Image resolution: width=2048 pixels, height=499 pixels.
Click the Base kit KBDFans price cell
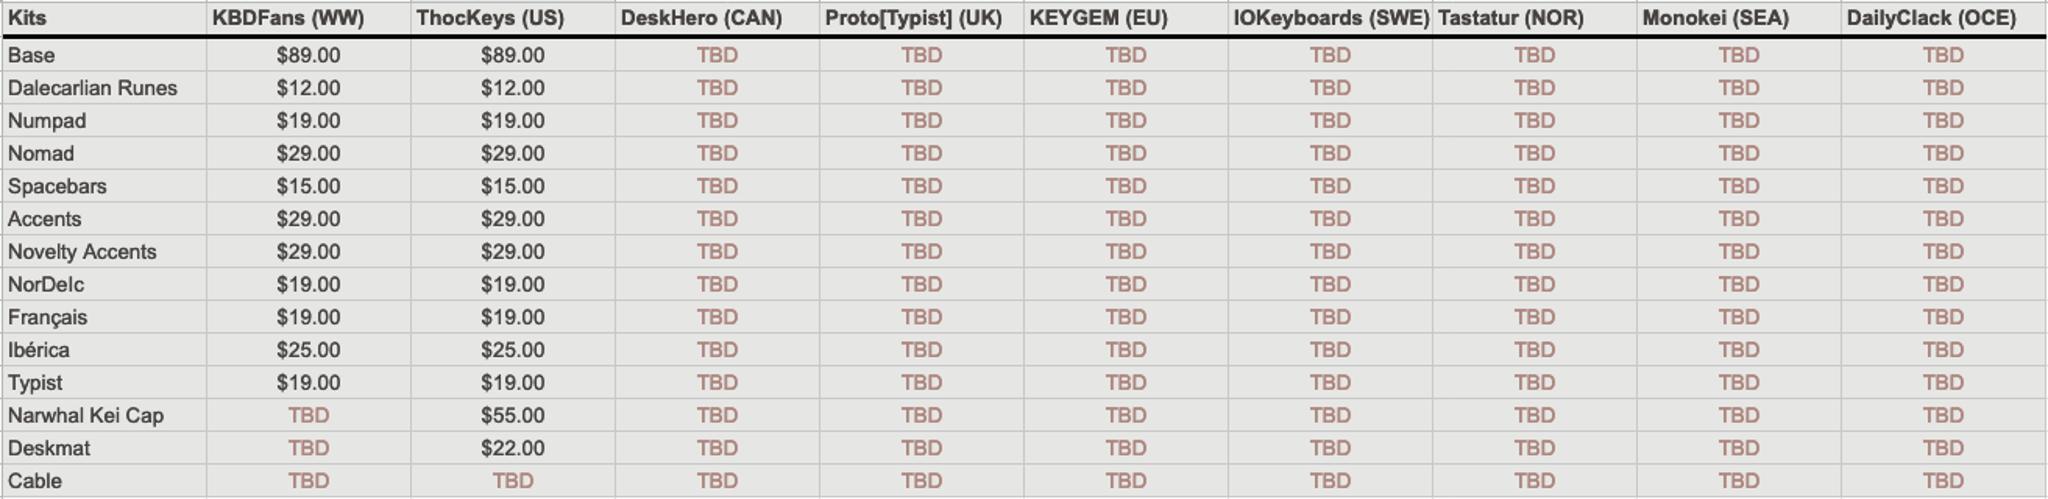pos(308,55)
